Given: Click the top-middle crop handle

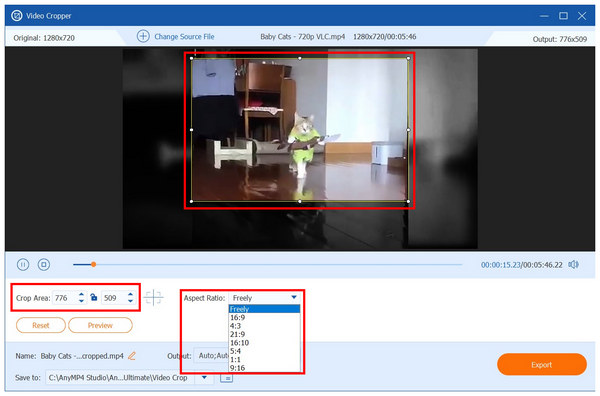Looking at the screenshot, I should (300, 58).
